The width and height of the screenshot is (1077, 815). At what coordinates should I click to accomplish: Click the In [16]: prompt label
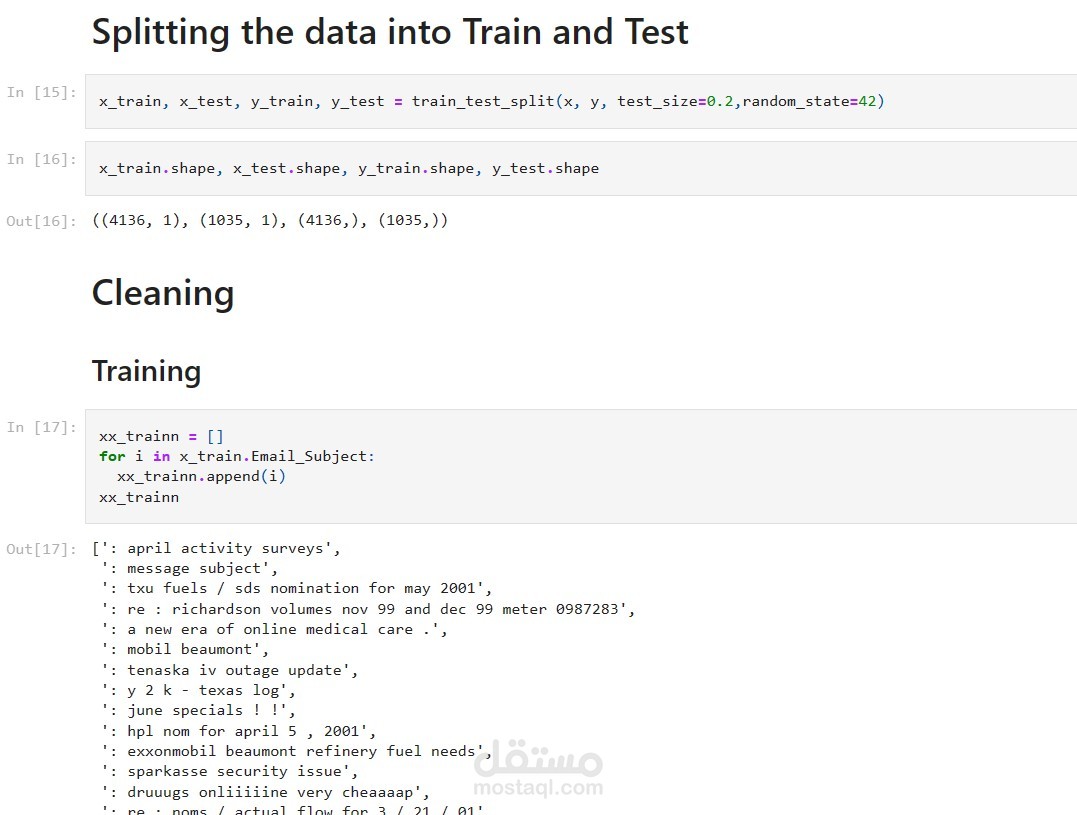41,159
